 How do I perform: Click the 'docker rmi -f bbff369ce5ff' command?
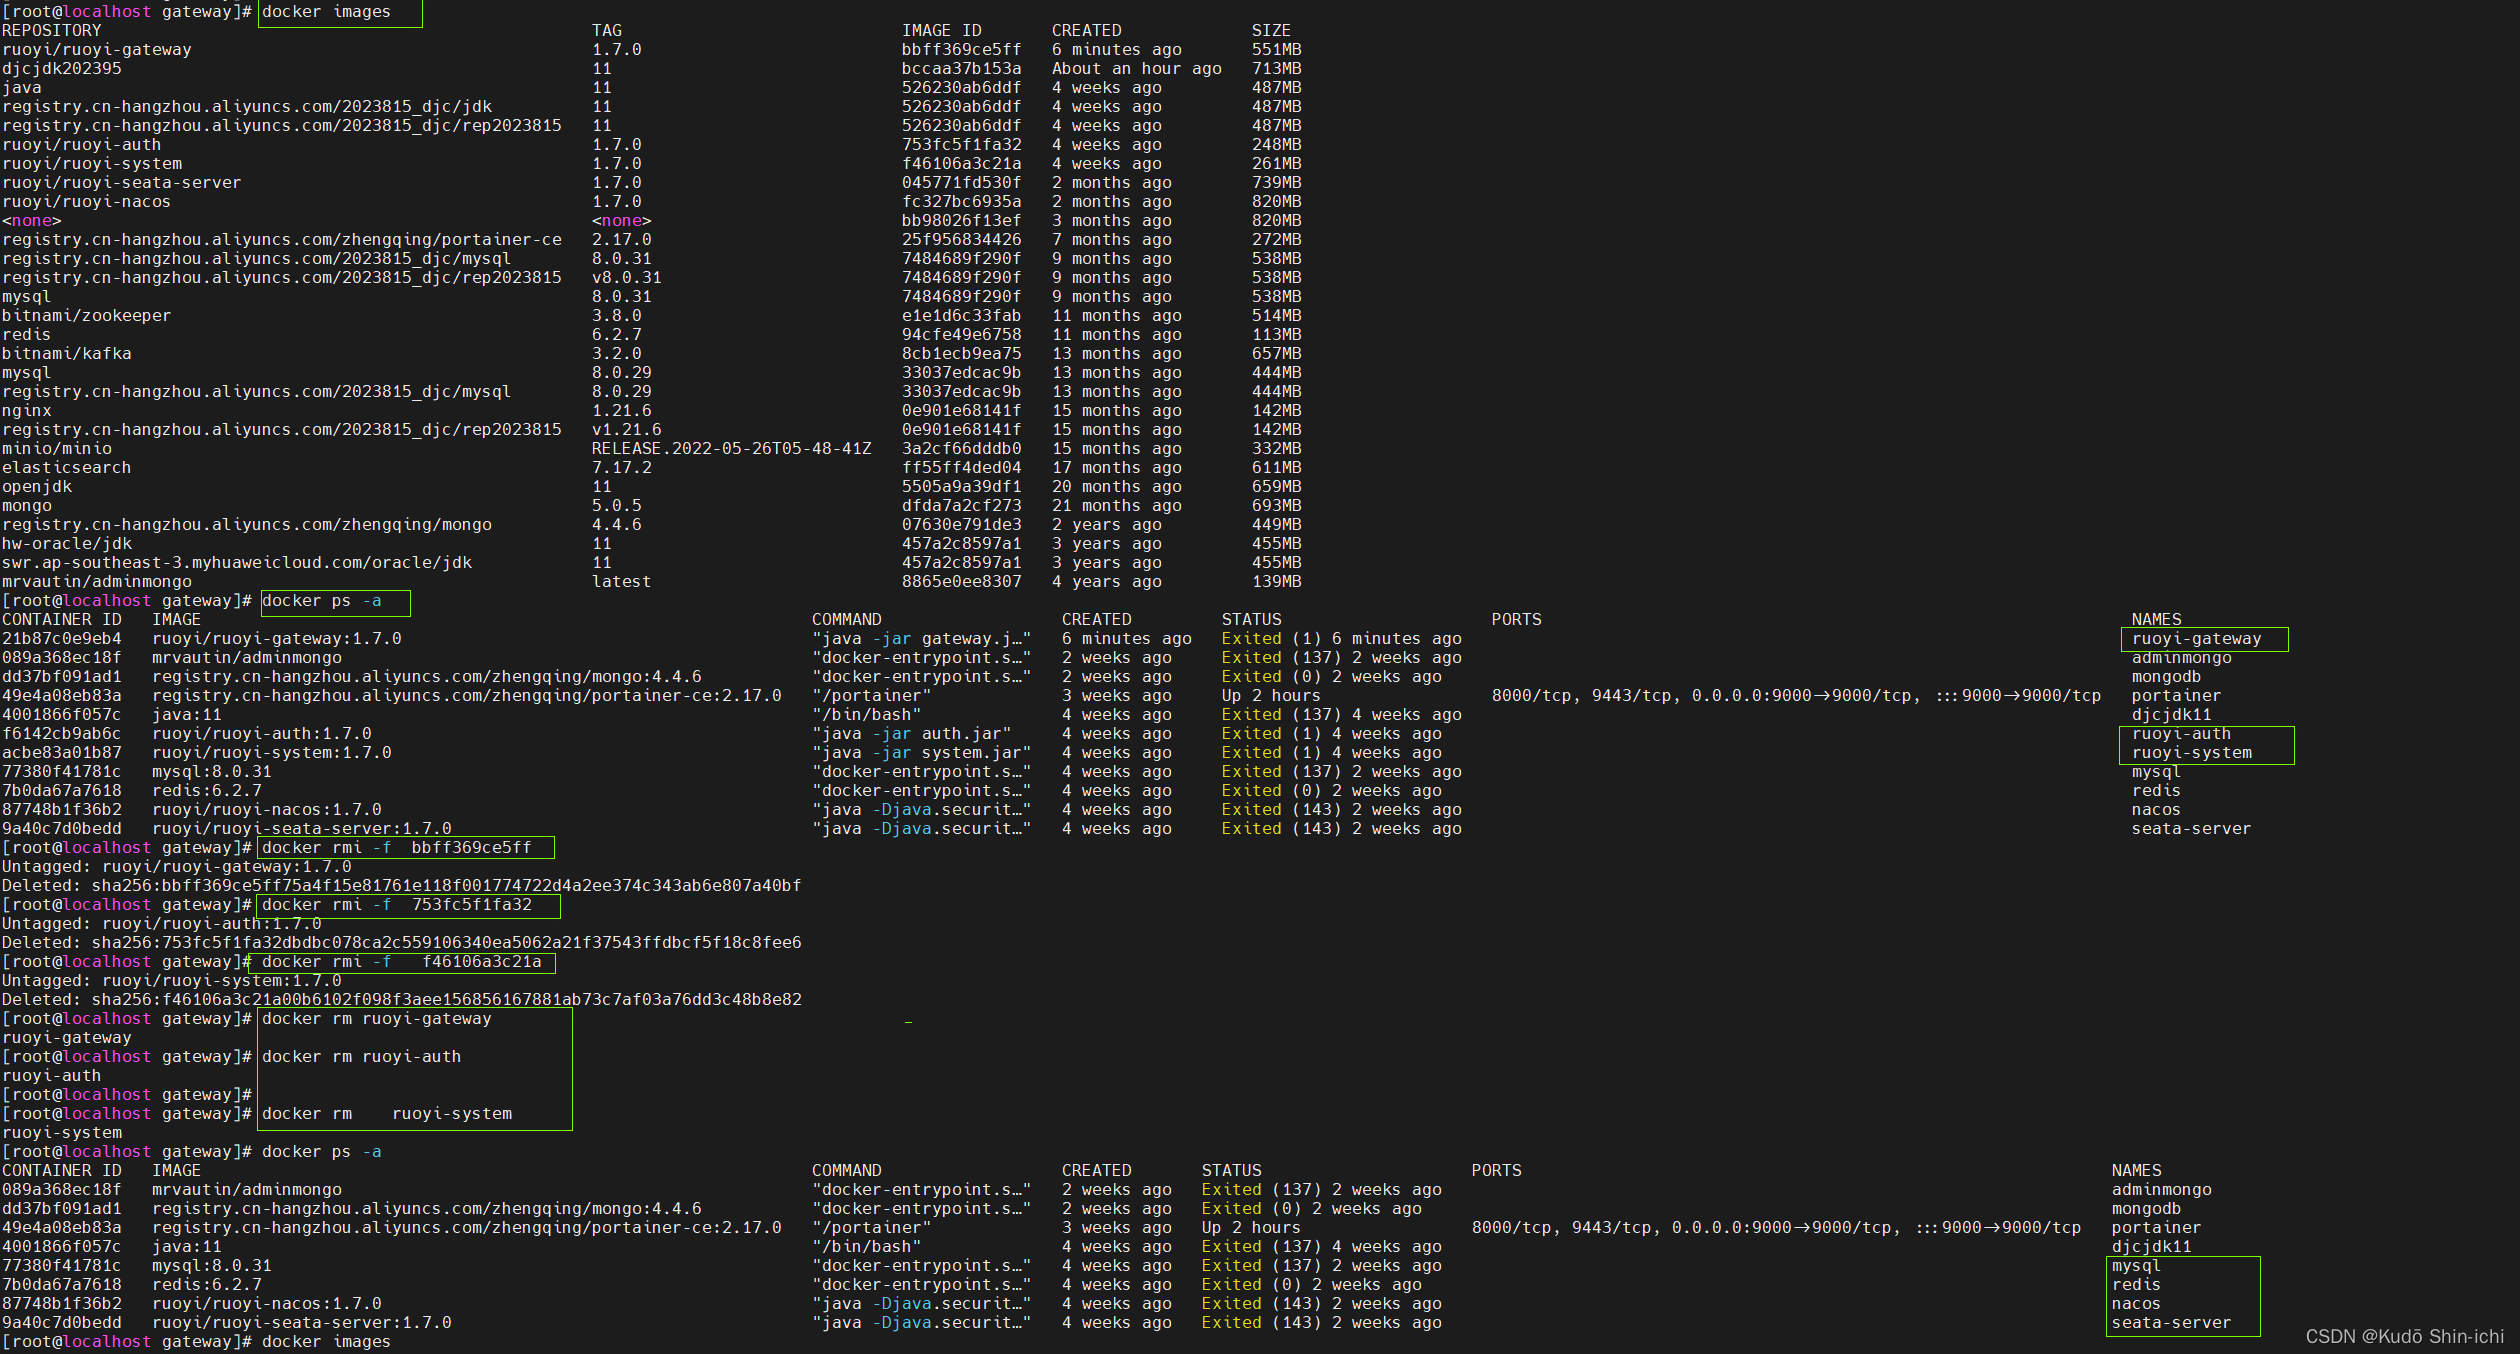[397, 848]
